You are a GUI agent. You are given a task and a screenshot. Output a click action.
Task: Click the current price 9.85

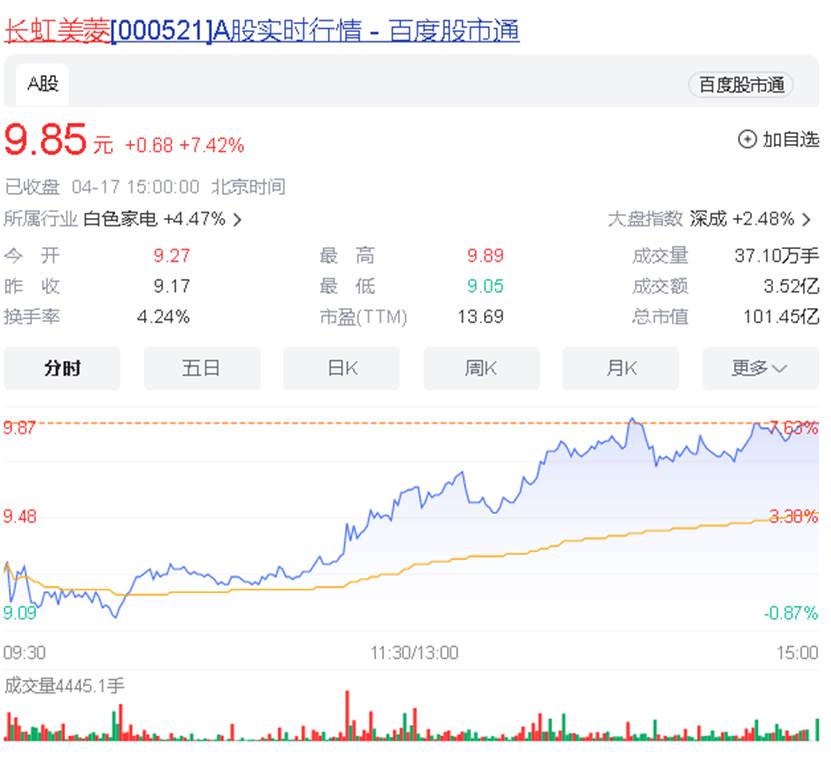(46, 139)
